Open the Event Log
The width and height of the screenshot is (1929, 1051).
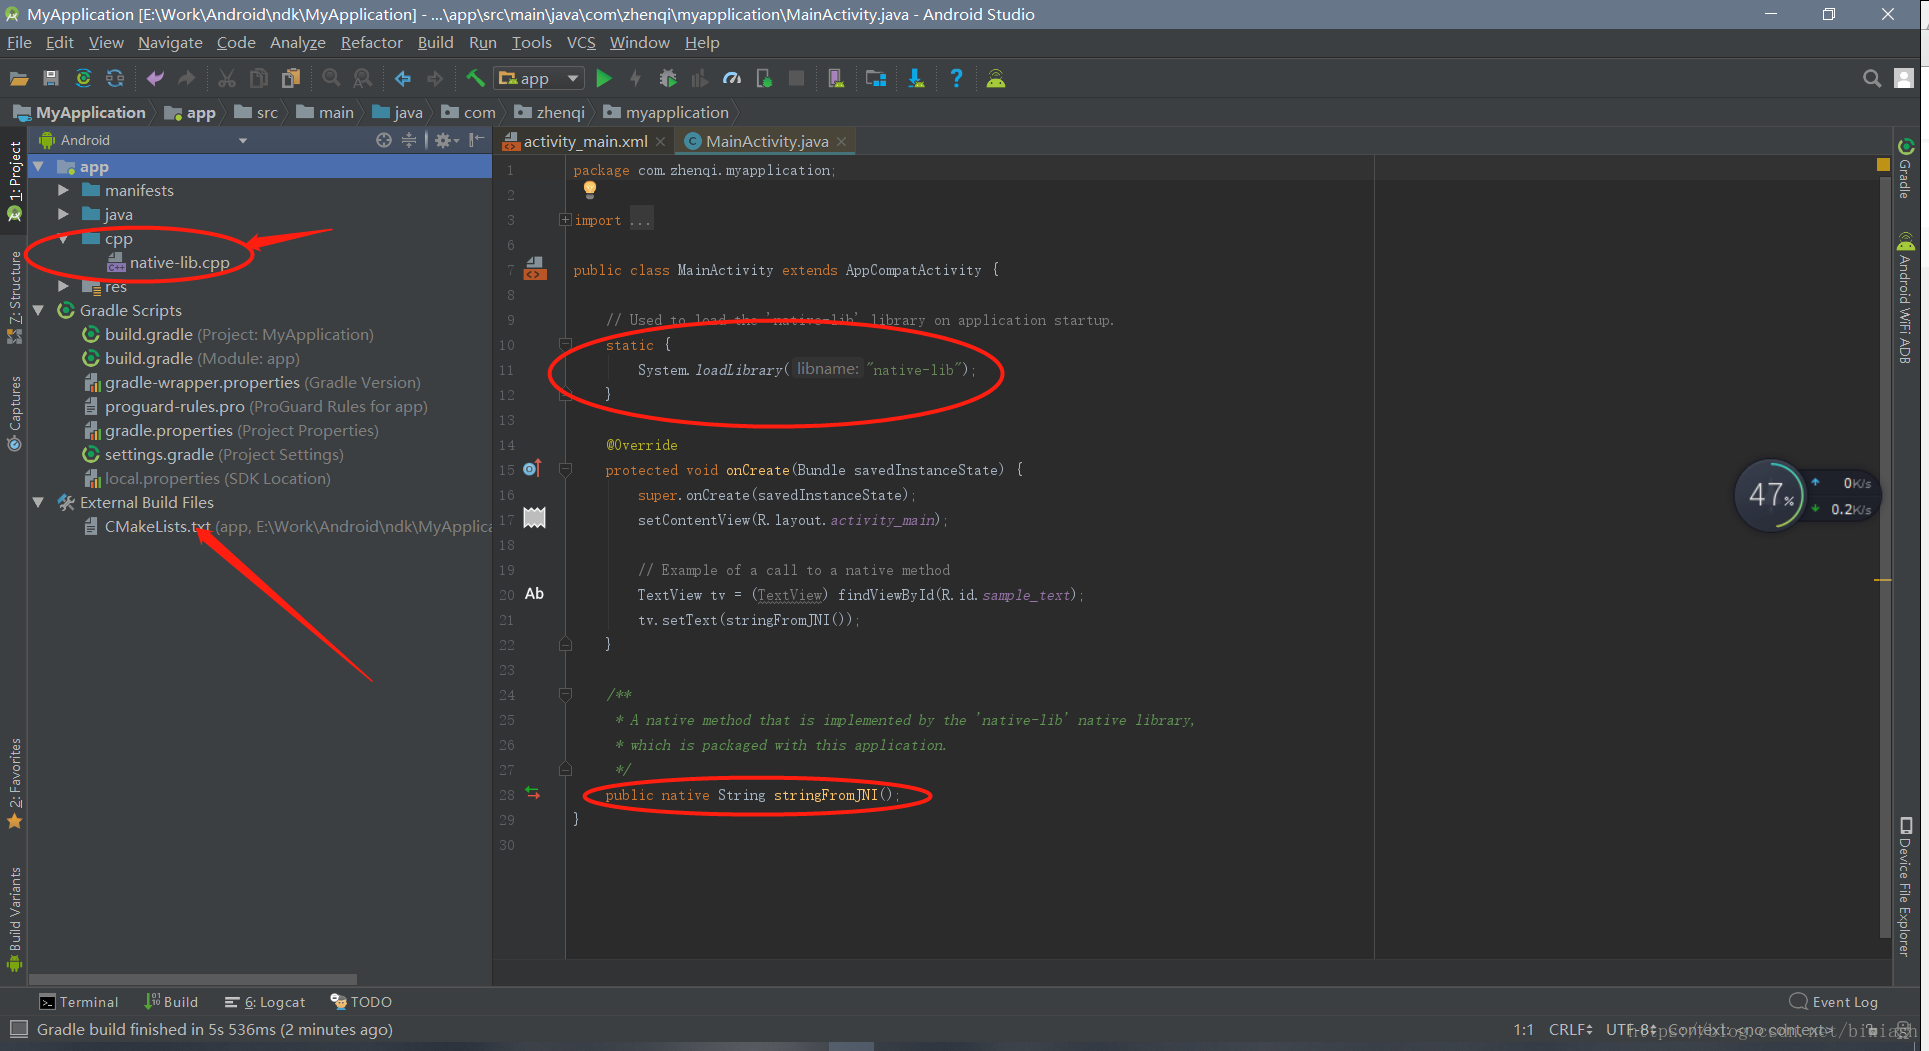click(1834, 1002)
